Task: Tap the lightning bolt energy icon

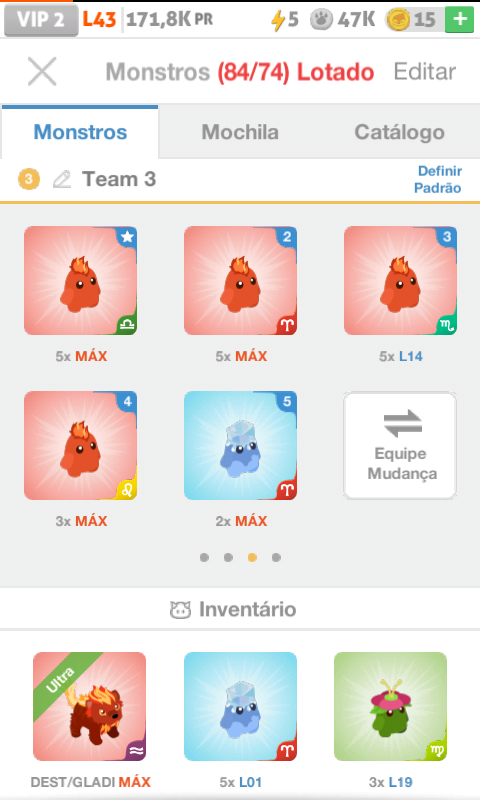Action: point(277,20)
